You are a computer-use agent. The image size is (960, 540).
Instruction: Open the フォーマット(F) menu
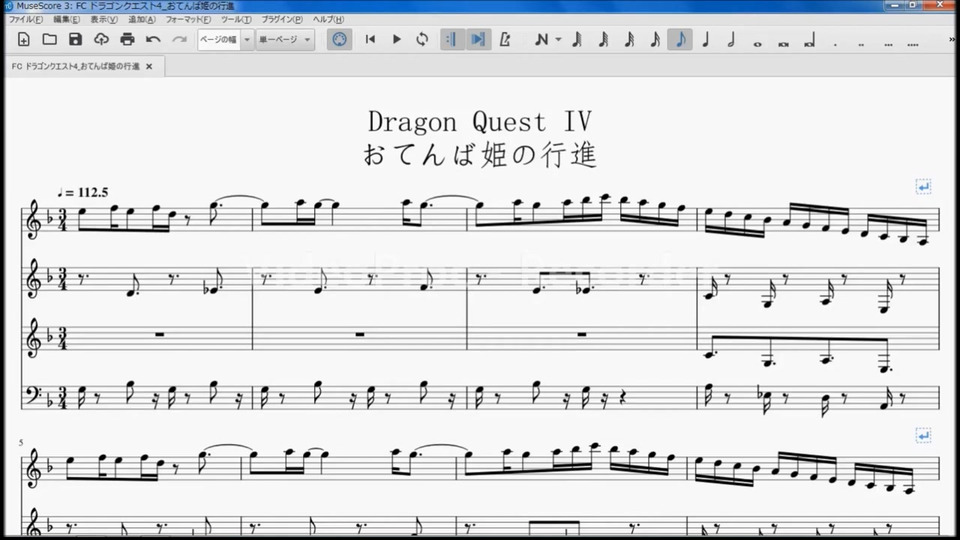188,20
